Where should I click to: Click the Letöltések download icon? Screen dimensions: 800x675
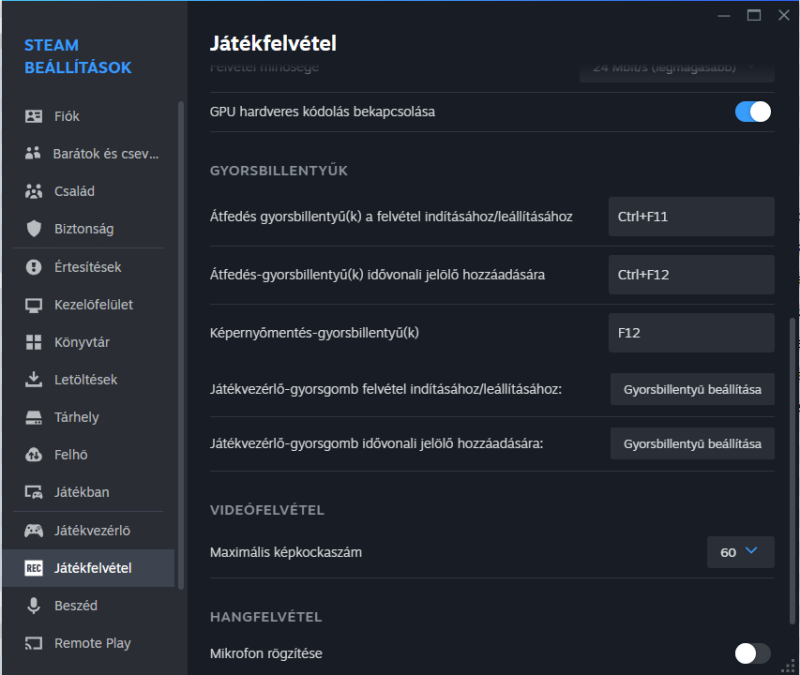point(34,380)
